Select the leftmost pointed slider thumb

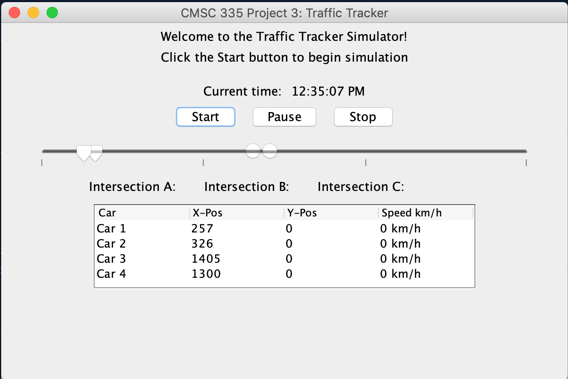[x=84, y=153]
